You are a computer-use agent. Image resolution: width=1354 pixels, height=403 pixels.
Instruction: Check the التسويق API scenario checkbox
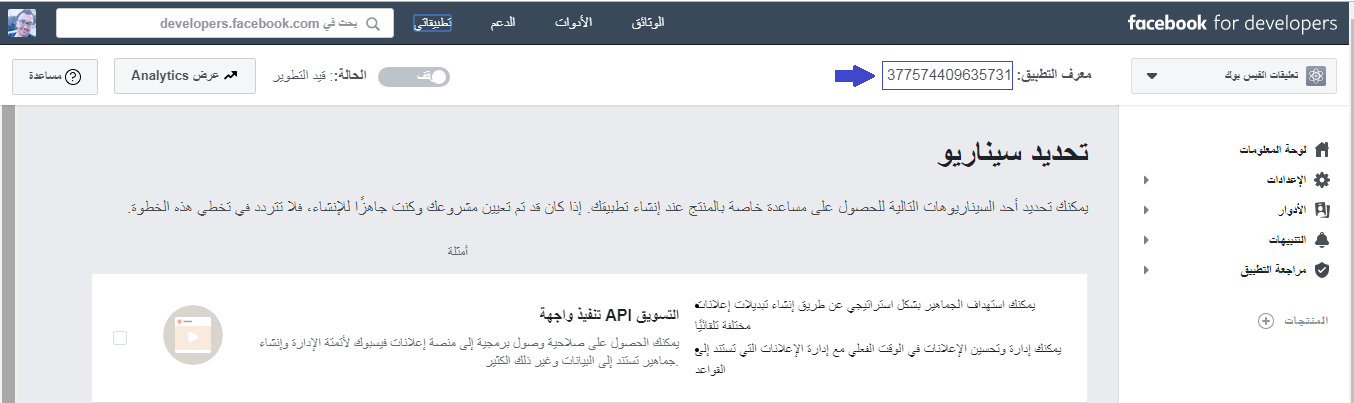tap(120, 339)
